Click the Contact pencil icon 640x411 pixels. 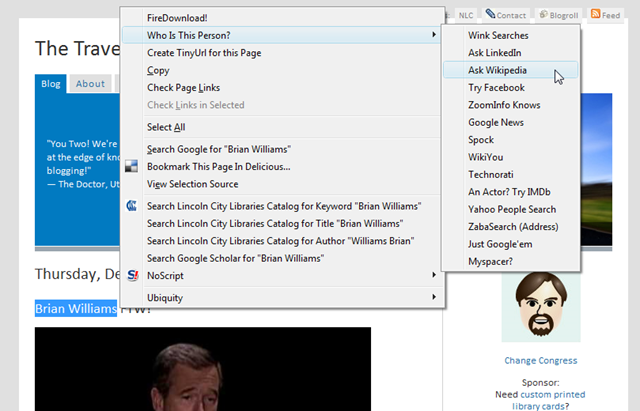(x=490, y=14)
